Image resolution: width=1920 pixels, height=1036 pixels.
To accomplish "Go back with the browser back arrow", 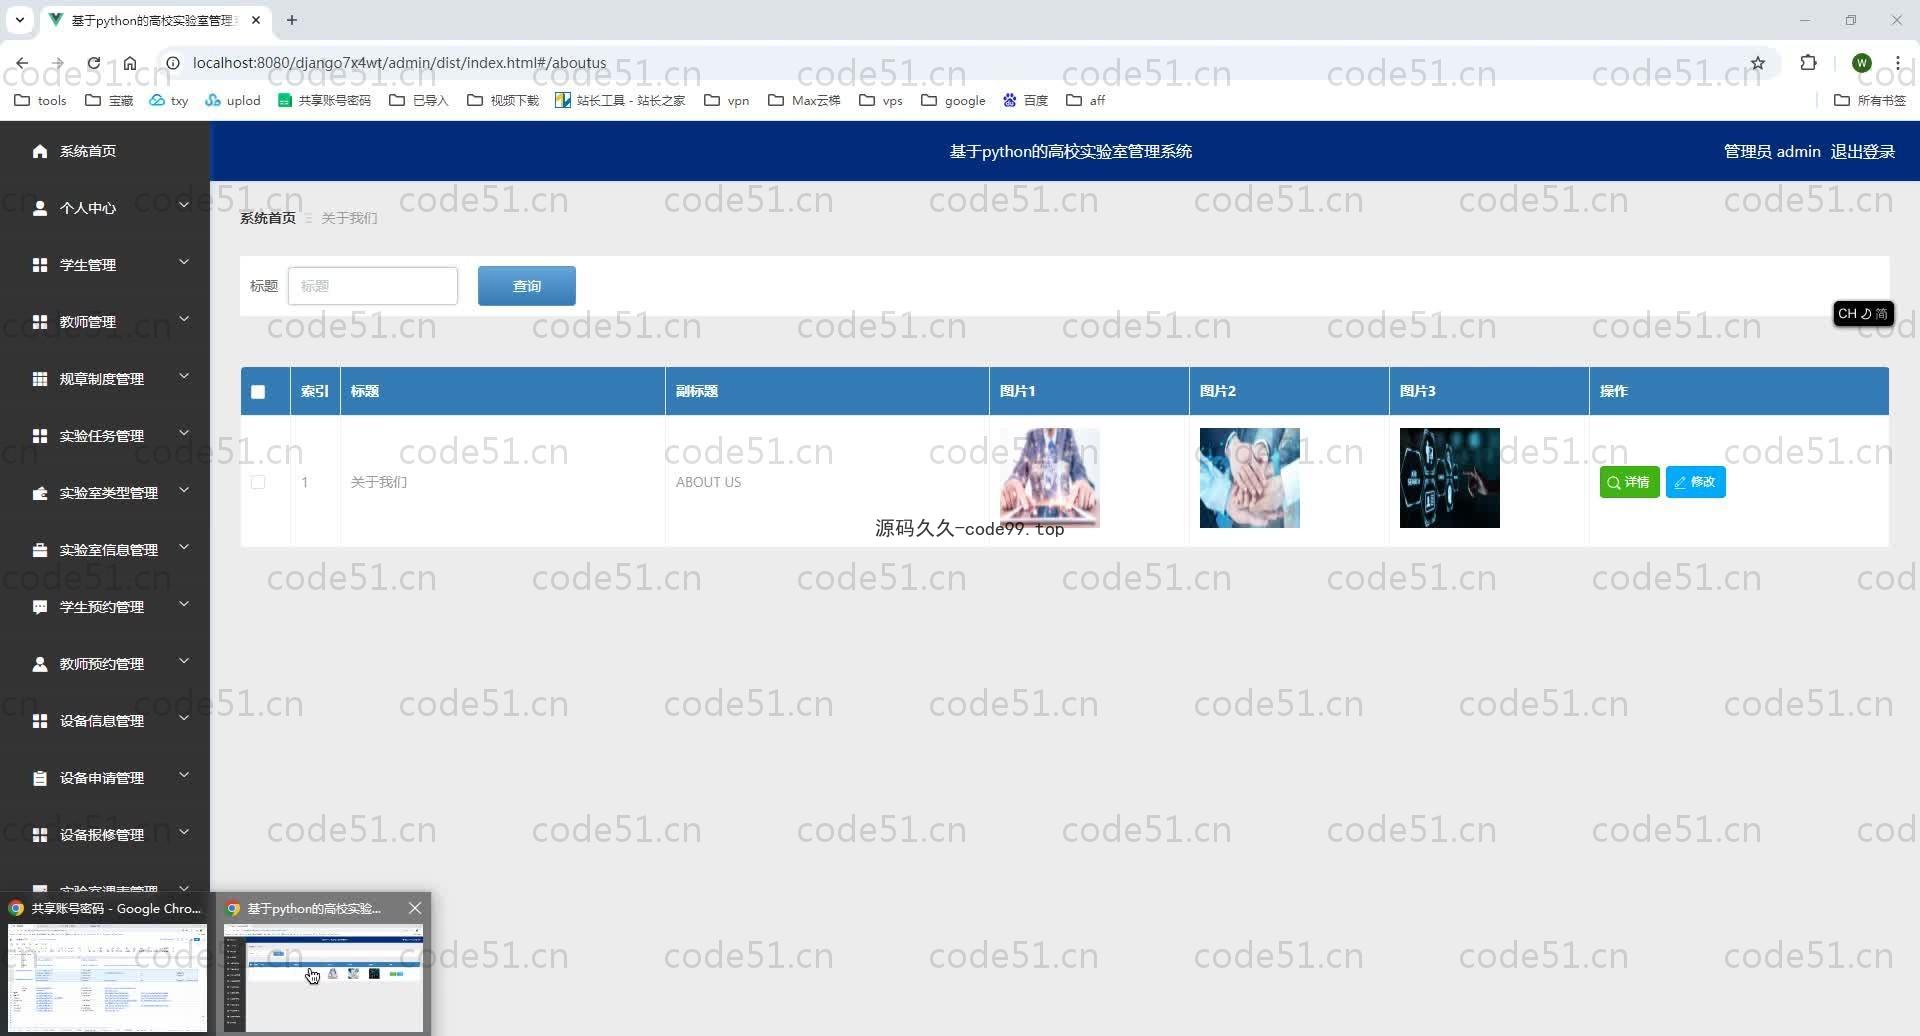I will (x=21, y=63).
